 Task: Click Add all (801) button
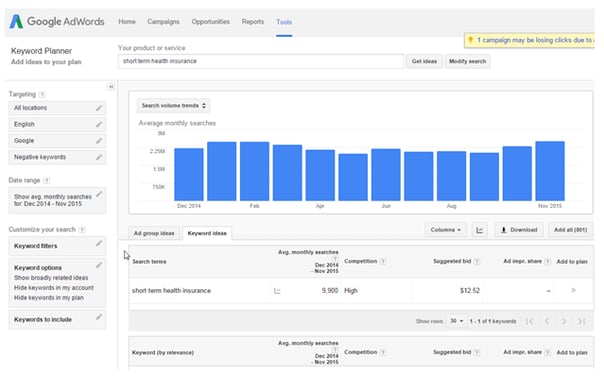570,230
